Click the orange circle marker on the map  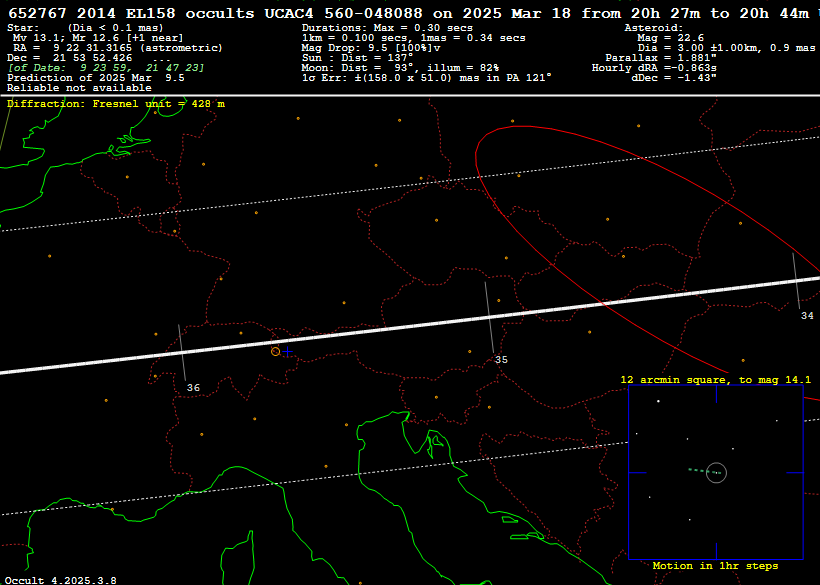(276, 351)
